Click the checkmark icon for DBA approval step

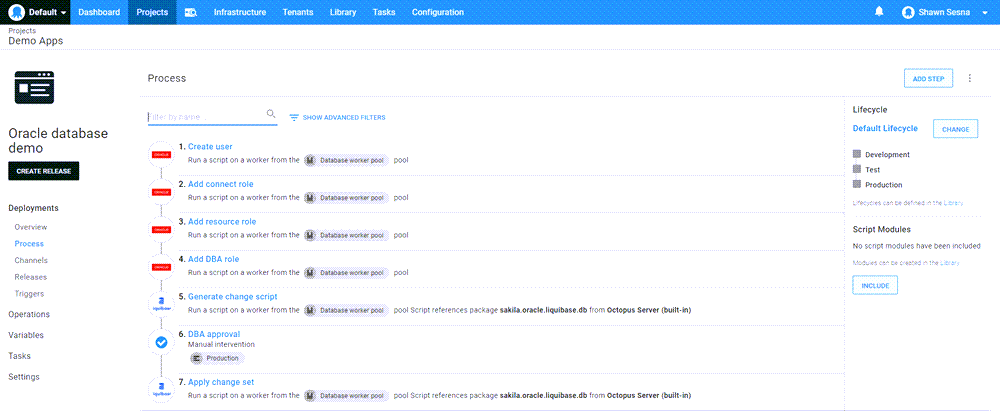pos(162,342)
